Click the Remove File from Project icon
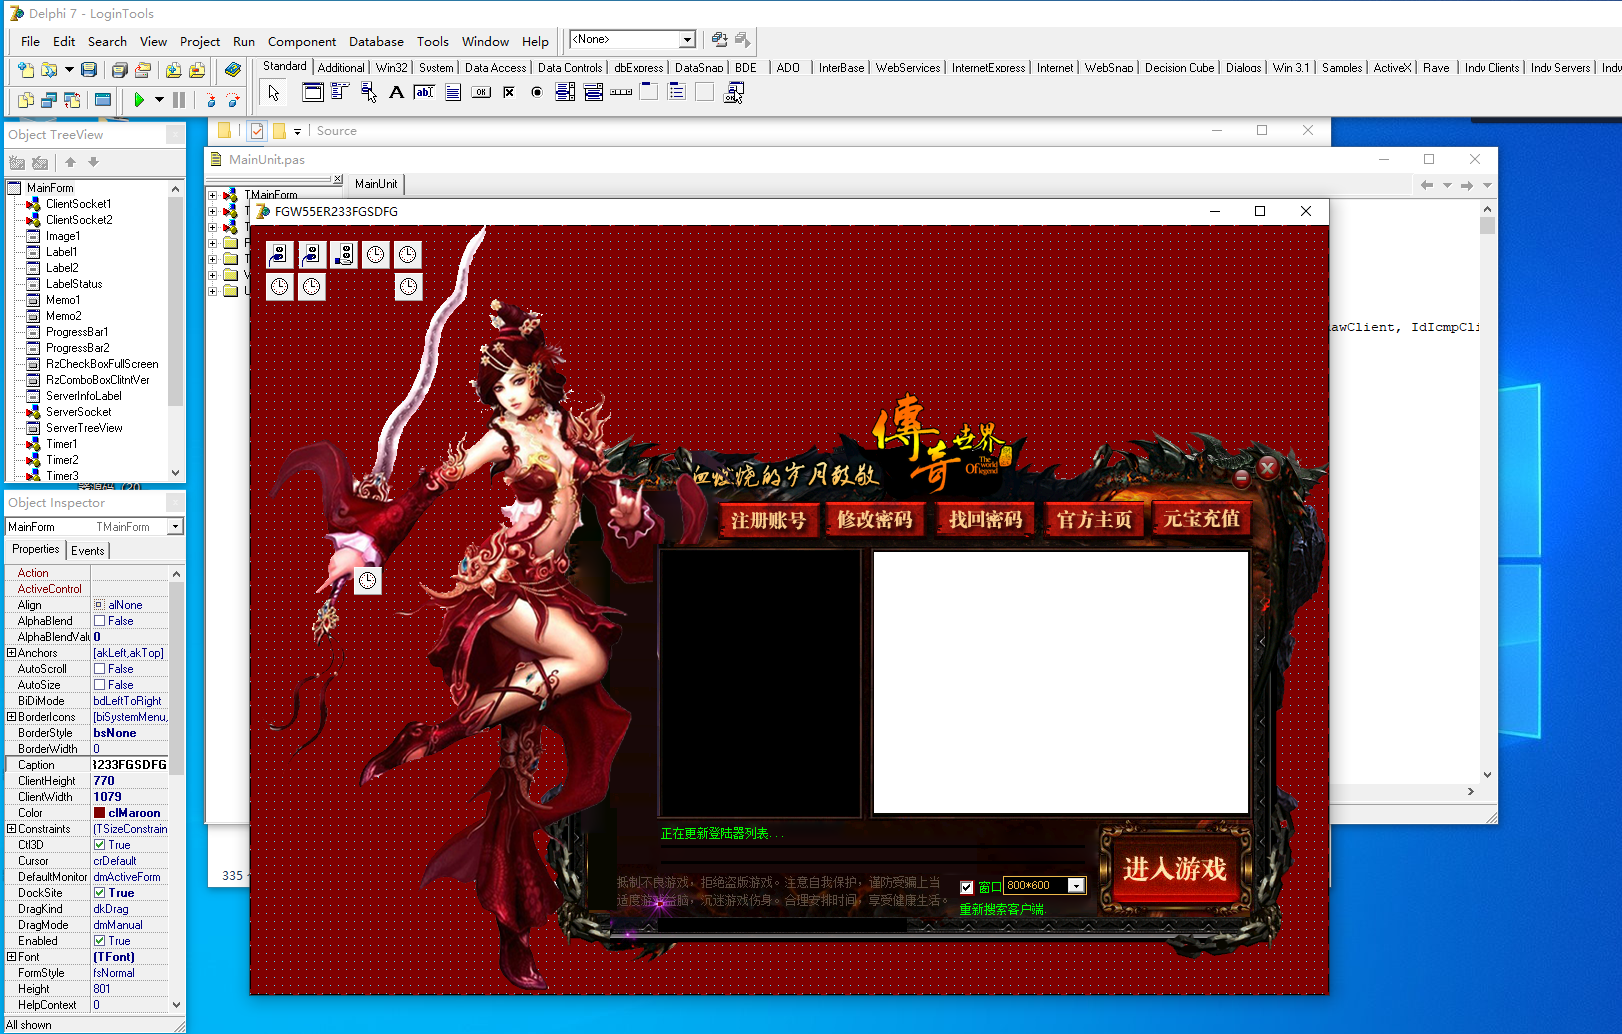The height and width of the screenshot is (1034, 1622). coord(197,70)
